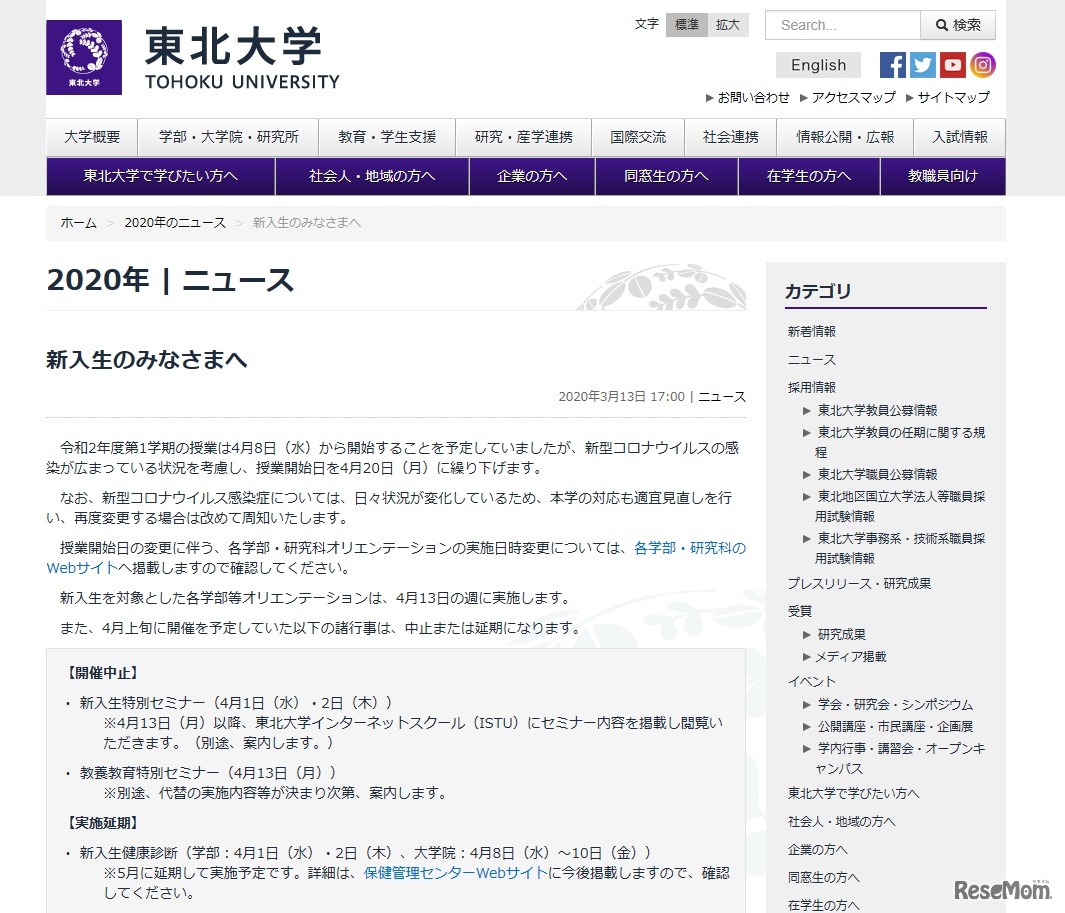1065x913 pixels.
Task: Open 社会連携 menu
Action: click(731, 137)
